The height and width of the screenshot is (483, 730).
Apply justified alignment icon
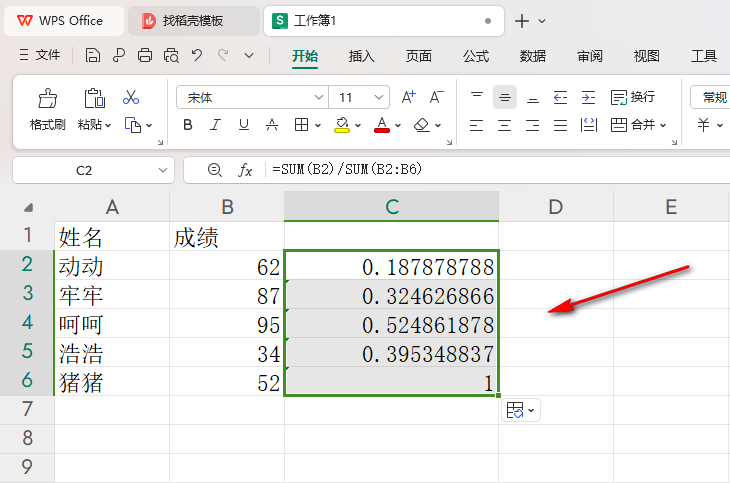point(561,125)
